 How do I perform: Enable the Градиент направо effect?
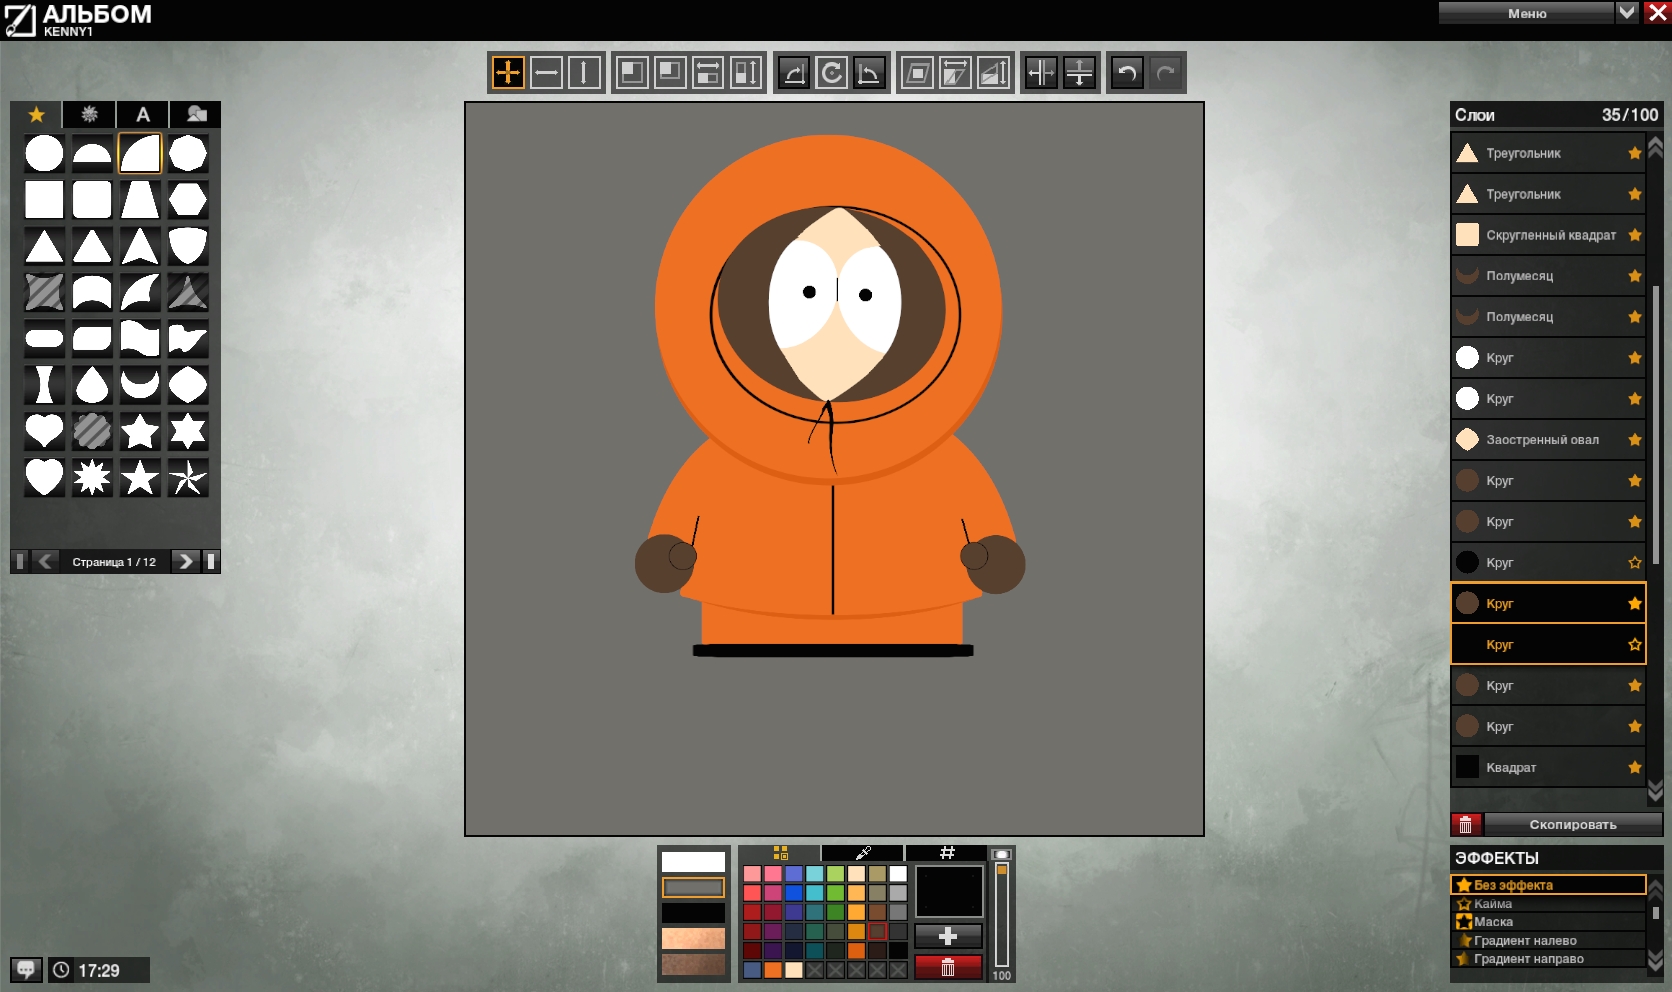[x=1548, y=959]
